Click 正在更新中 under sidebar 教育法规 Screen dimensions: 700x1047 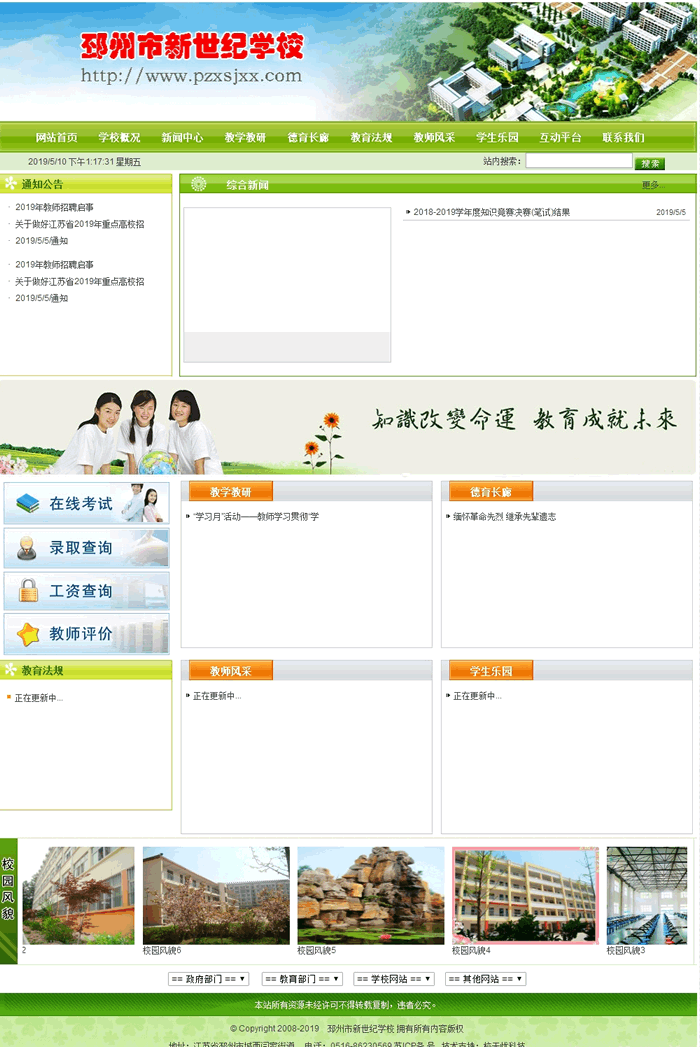[39, 698]
